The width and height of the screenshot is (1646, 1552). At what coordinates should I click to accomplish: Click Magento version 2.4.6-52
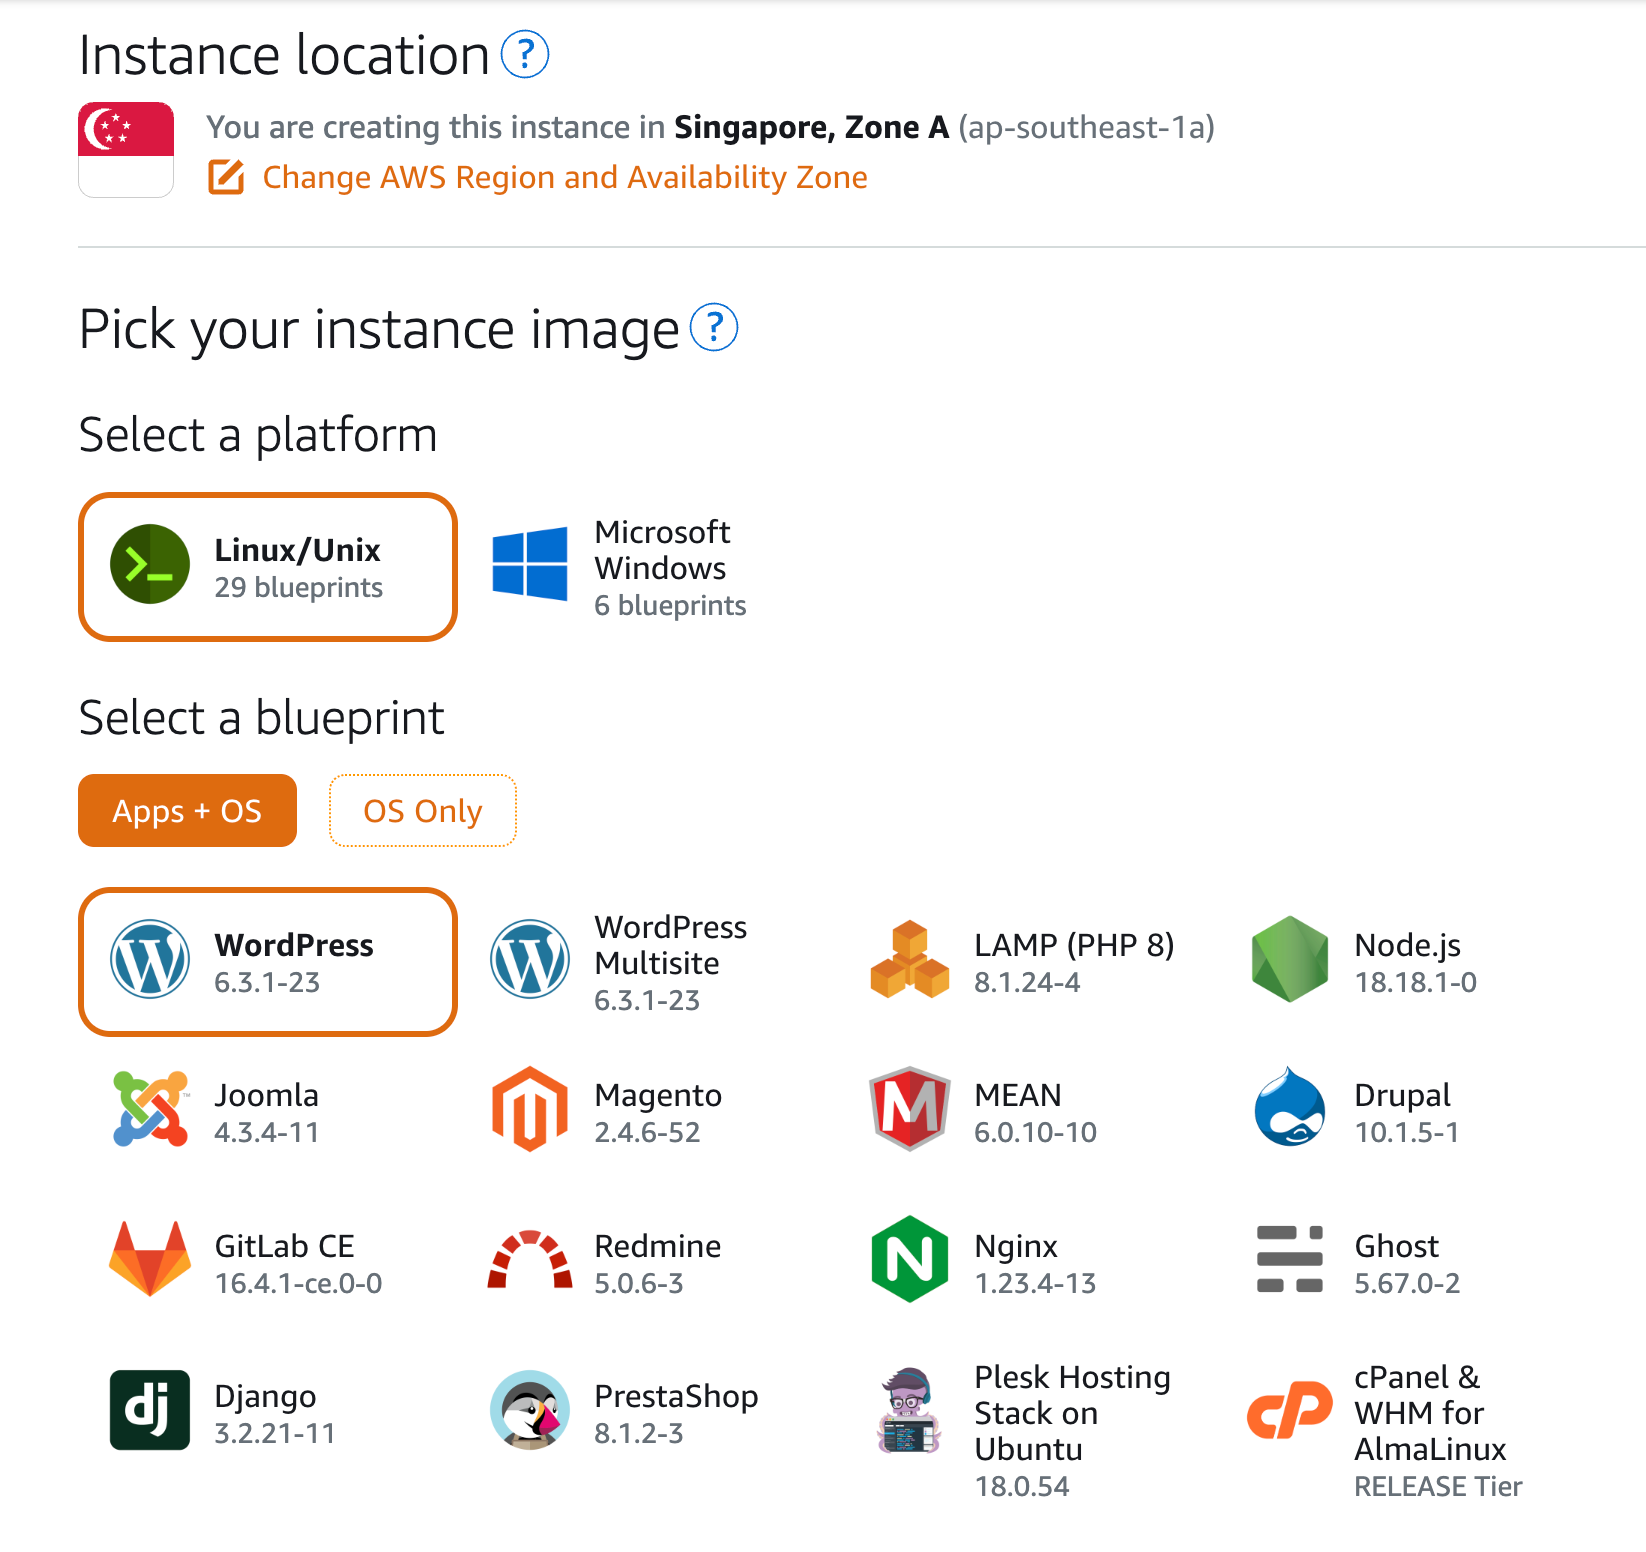(x=647, y=1132)
